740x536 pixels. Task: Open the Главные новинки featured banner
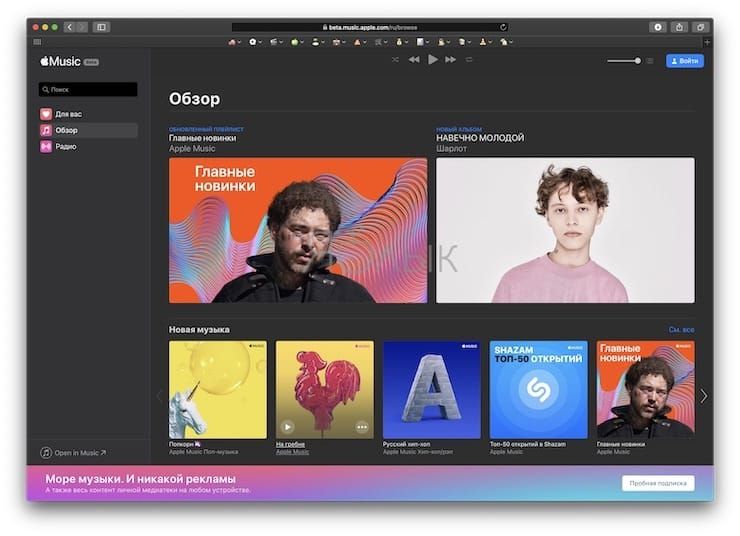pos(298,230)
